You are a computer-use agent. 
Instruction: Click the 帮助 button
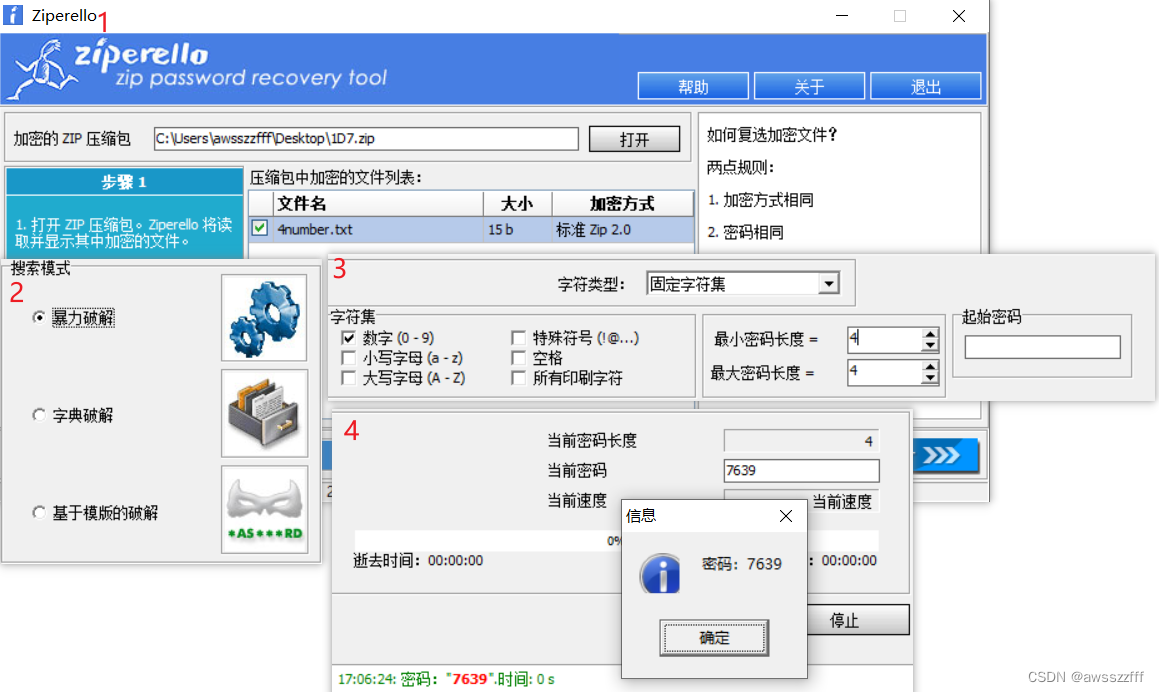693,86
